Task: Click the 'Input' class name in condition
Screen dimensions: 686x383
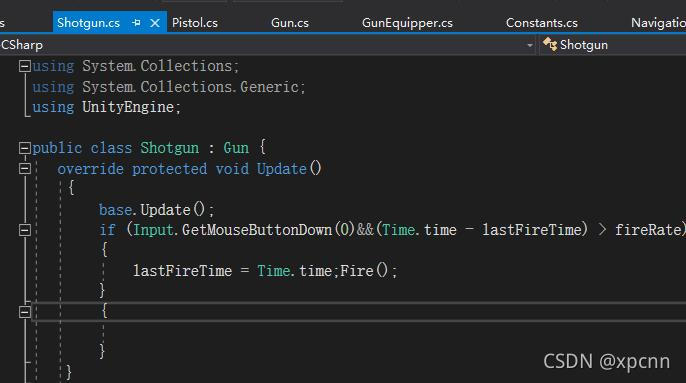Action: coord(153,230)
